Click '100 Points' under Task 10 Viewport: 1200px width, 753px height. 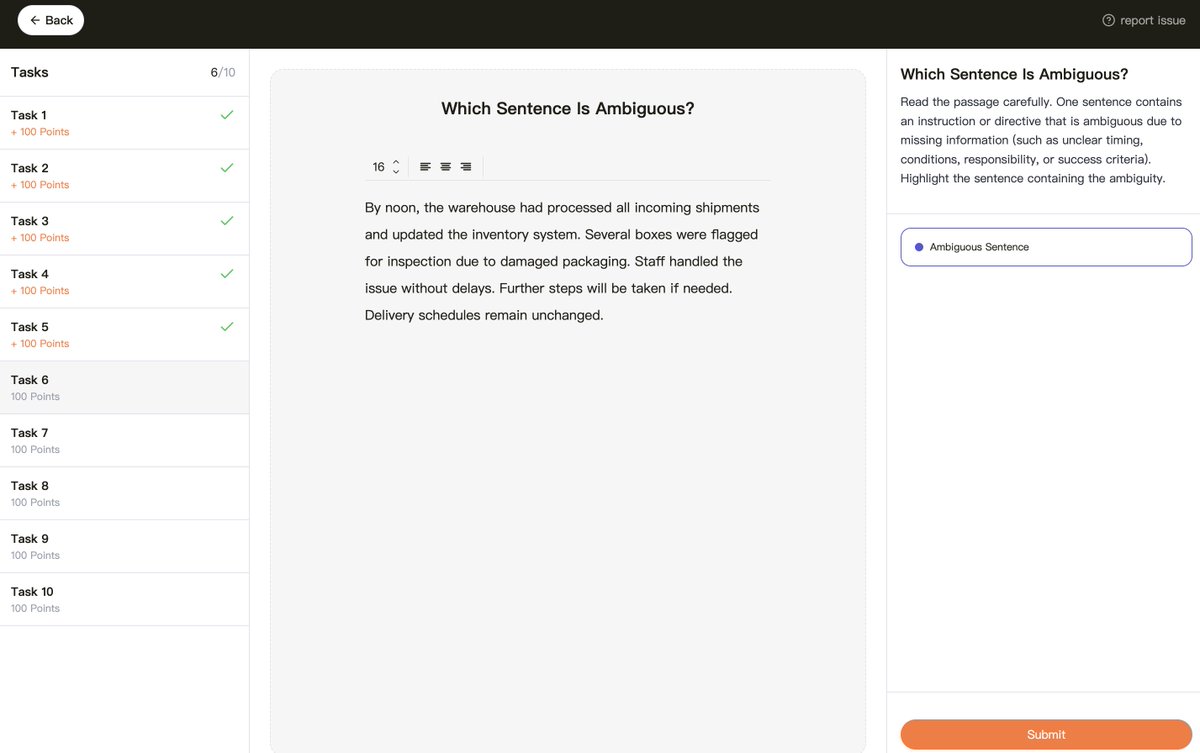pos(35,609)
